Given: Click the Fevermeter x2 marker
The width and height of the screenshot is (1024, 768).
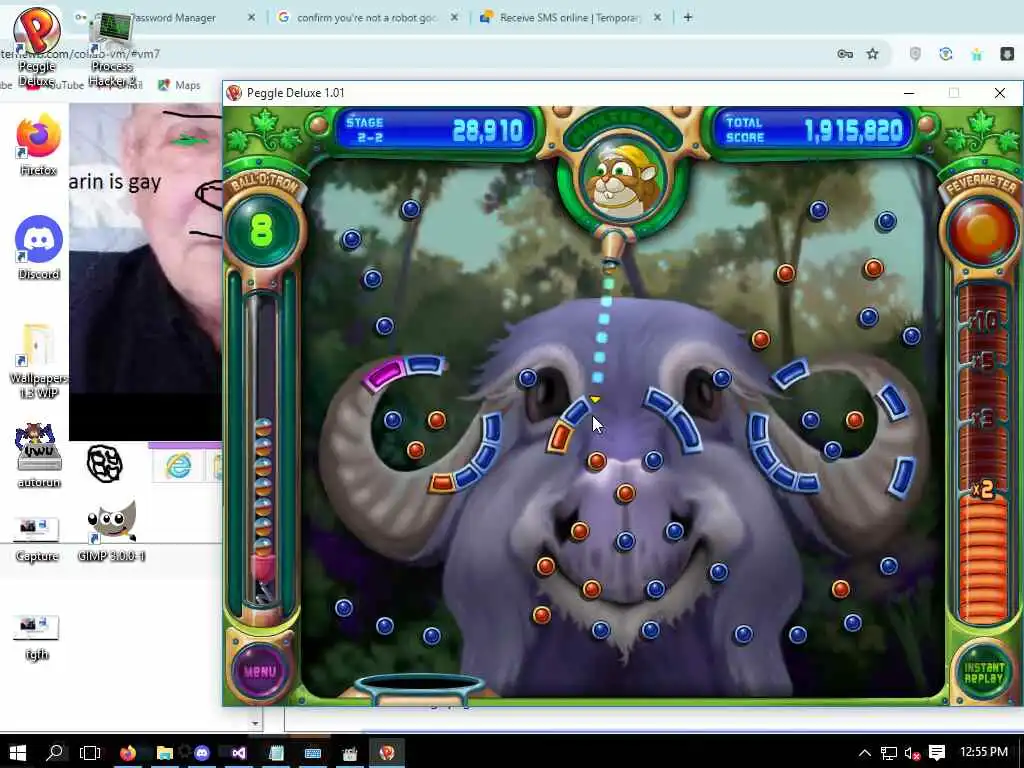Looking at the screenshot, I should 983,488.
